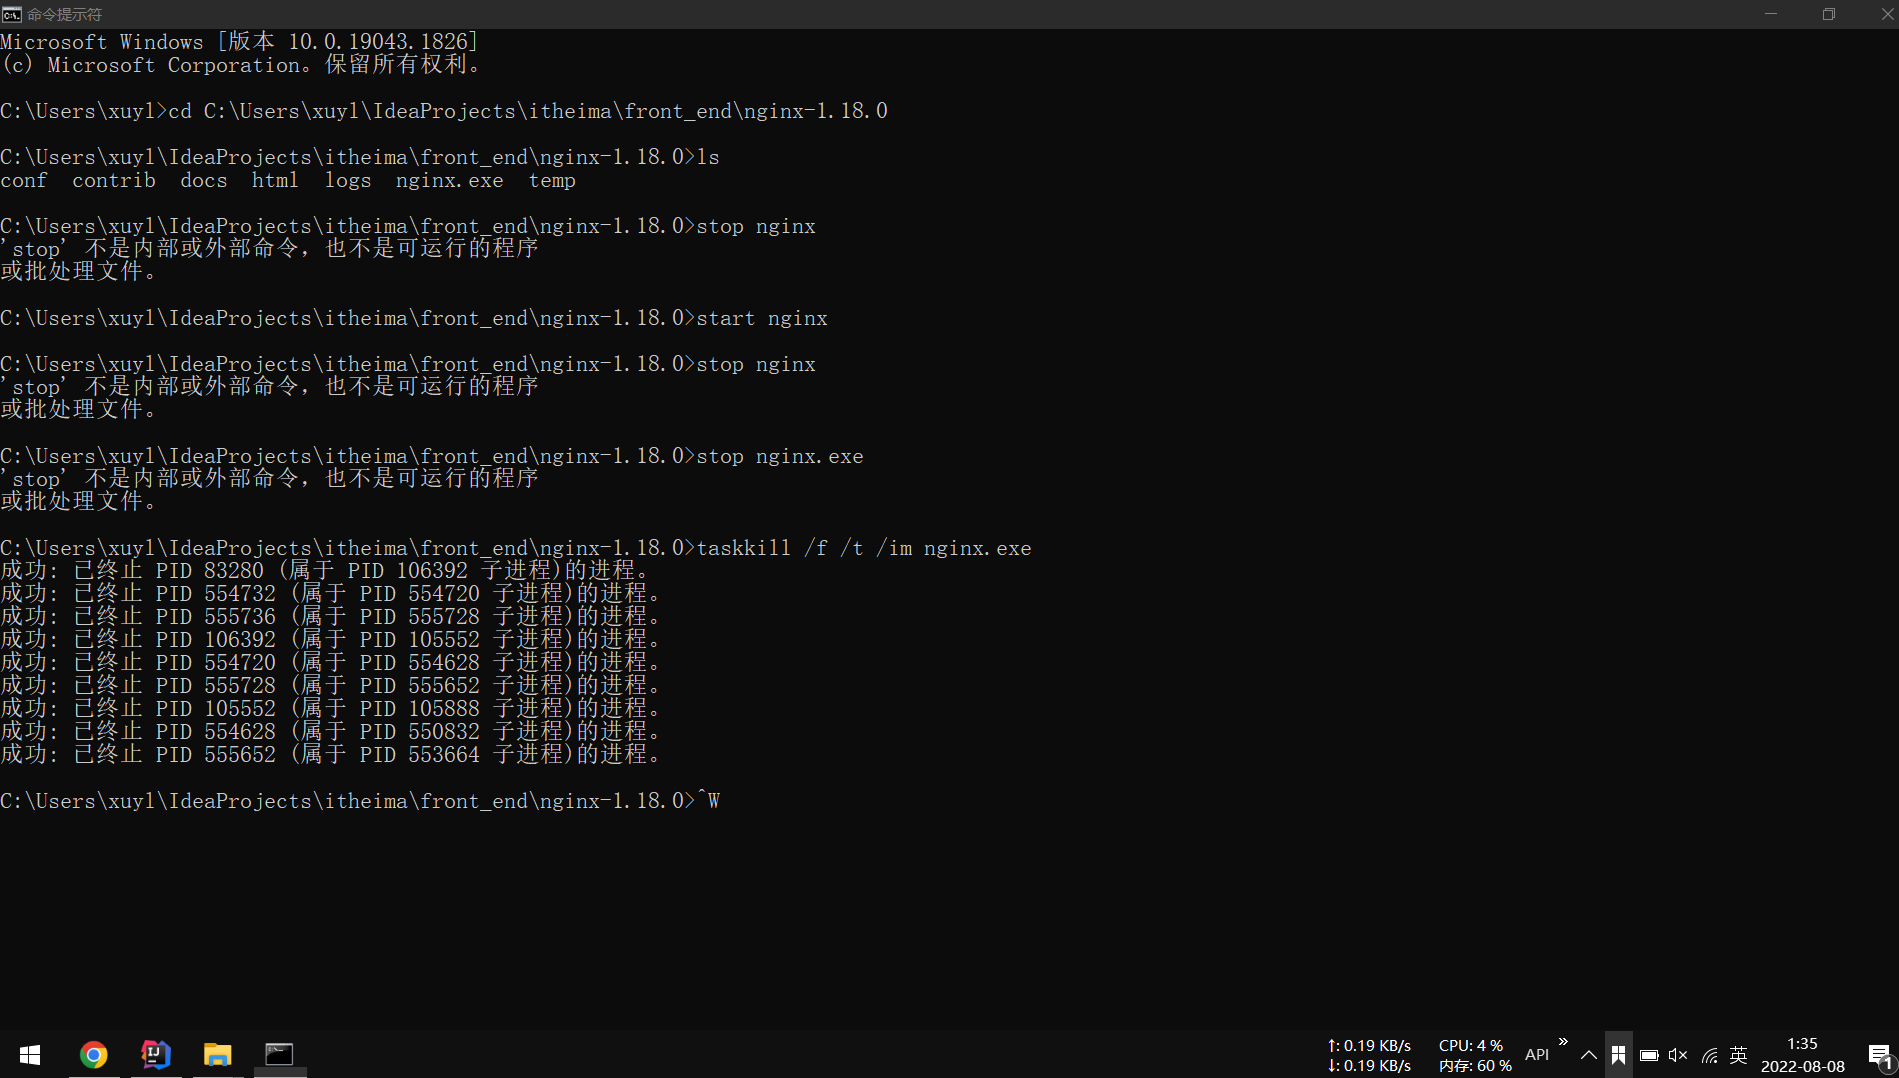This screenshot has width=1899, height=1078.
Task: Open the muted volume tray icon
Action: pyautogui.click(x=1678, y=1055)
